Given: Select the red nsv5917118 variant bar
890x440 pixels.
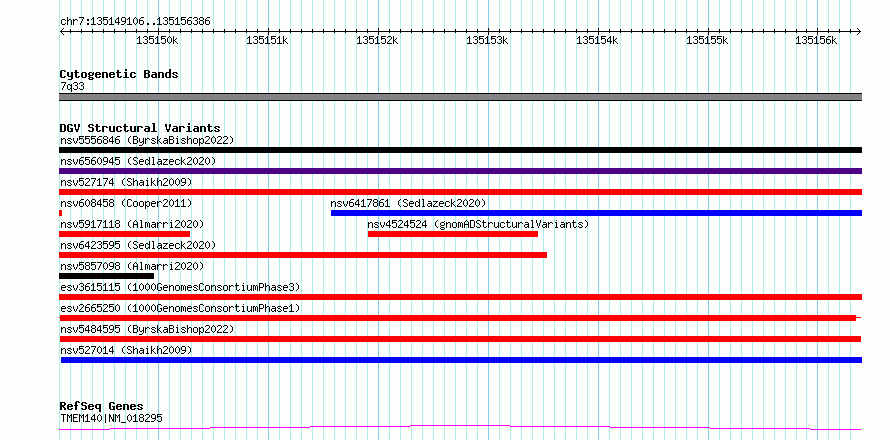Looking at the screenshot, I should click(124, 234).
